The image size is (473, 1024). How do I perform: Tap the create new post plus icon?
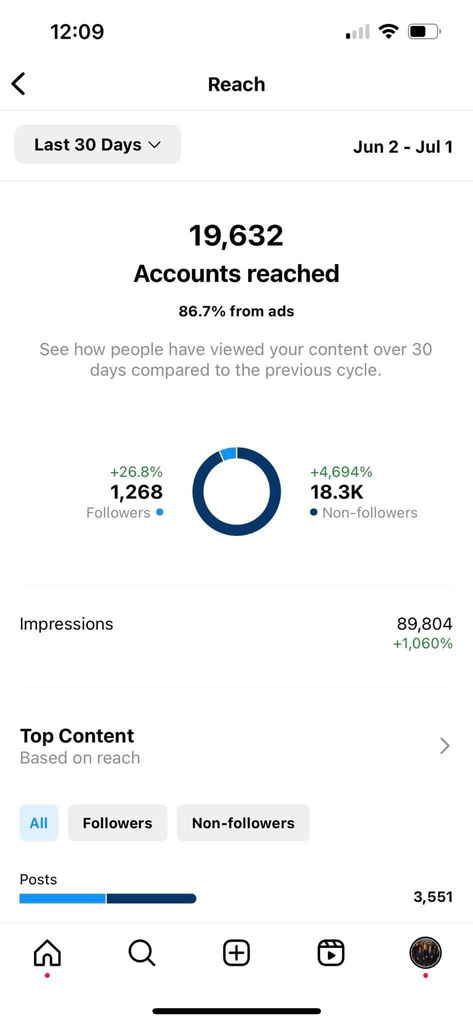[236, 953]
